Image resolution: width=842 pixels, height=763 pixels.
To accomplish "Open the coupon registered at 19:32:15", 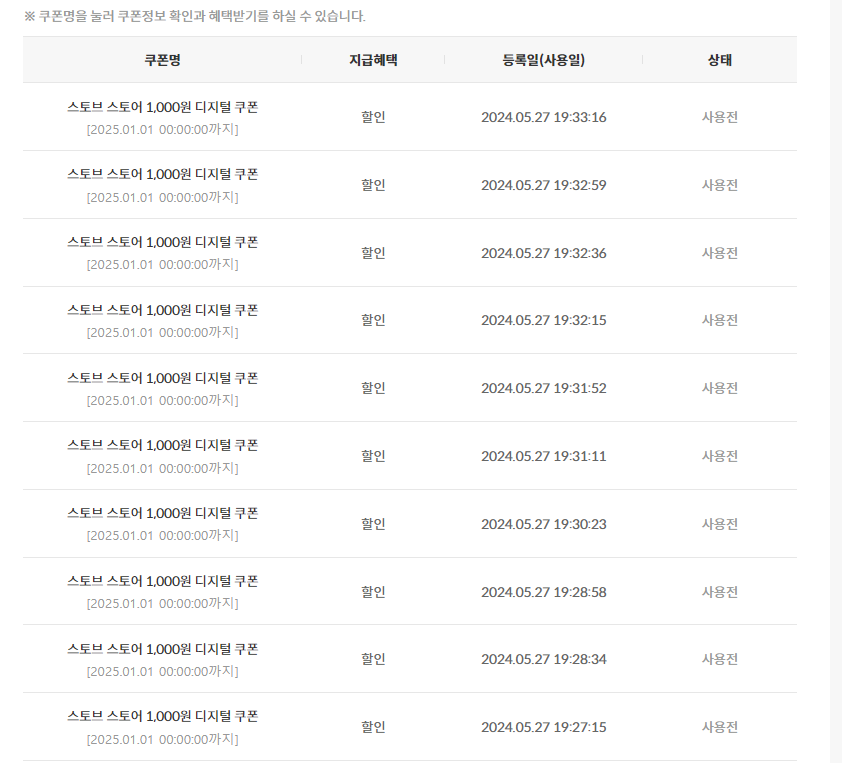I will click(162, 310).
